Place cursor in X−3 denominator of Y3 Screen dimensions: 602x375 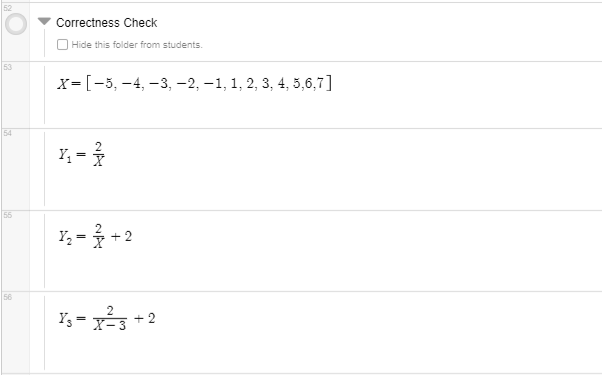[x=110, y=325]
